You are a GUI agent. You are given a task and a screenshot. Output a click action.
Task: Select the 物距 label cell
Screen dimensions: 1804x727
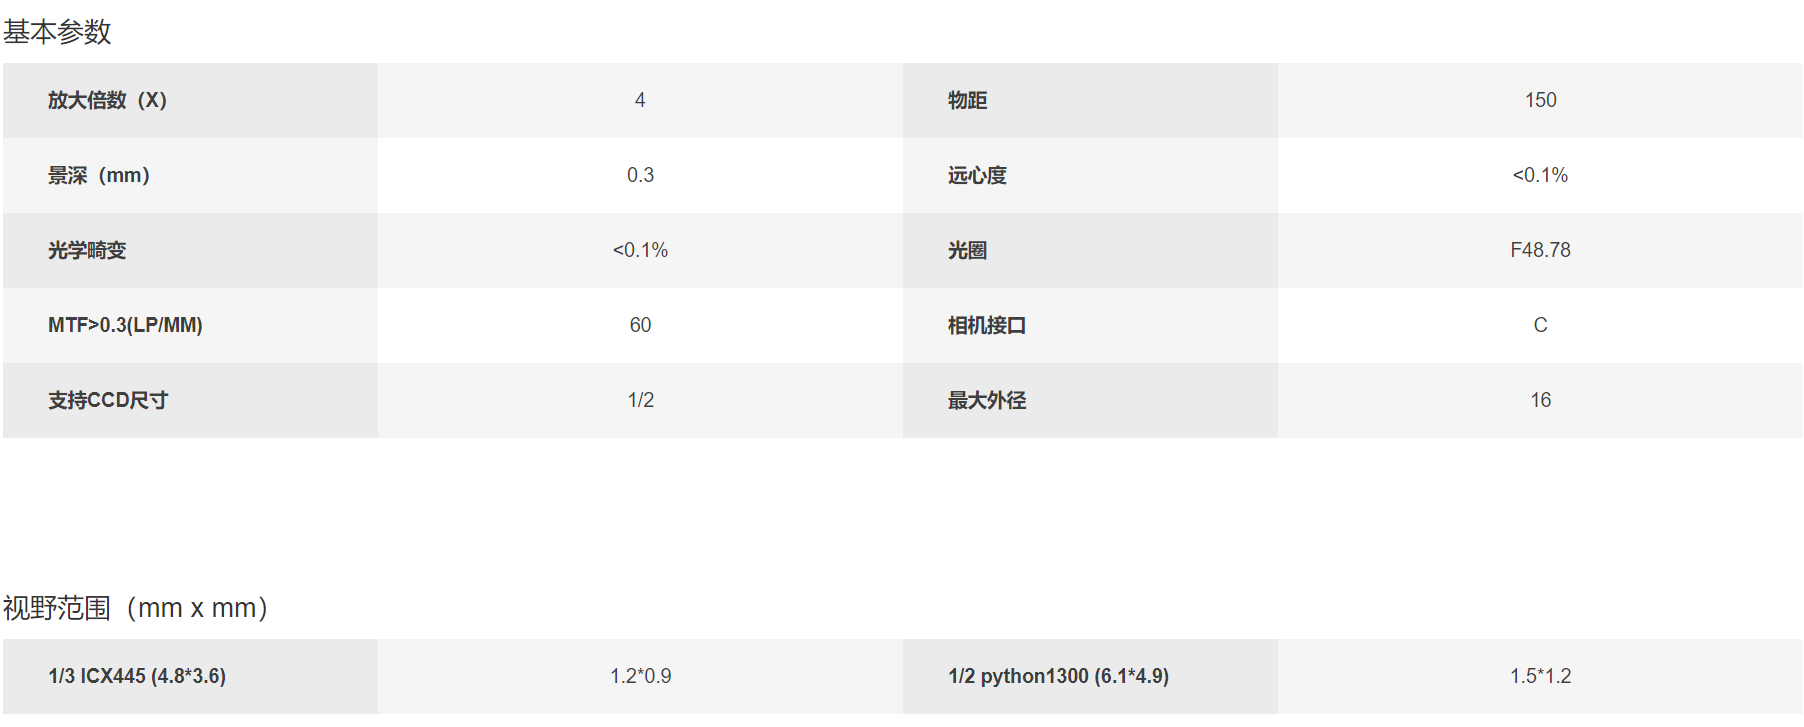[x=1090, y=100]
